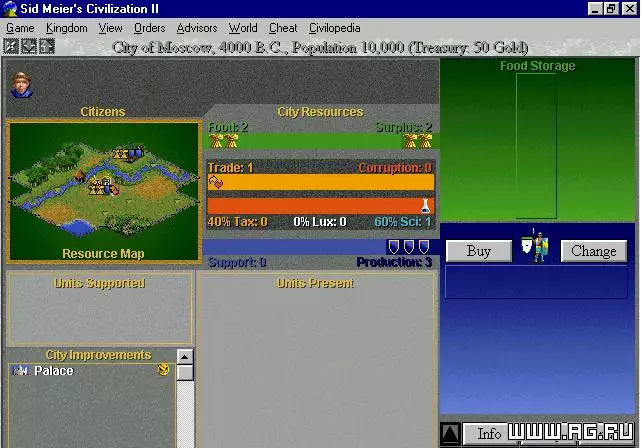The image size is (641, 448).
Task: Click the lake tile on Resource Map
Action: 77,226
